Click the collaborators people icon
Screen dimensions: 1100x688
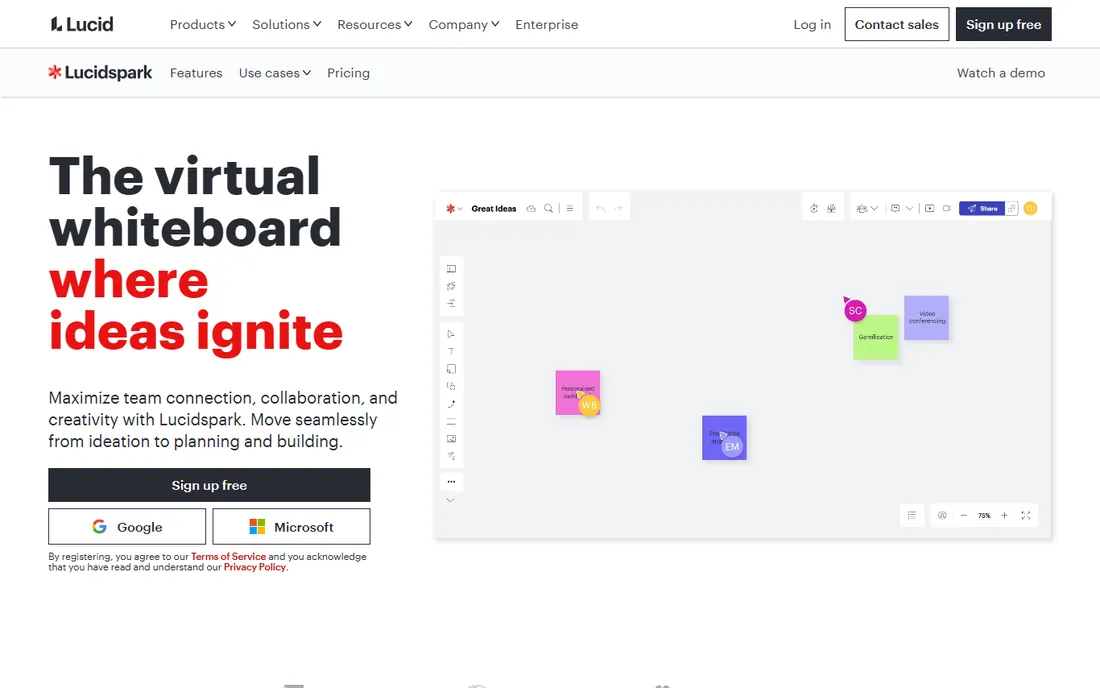pos(862,208)
